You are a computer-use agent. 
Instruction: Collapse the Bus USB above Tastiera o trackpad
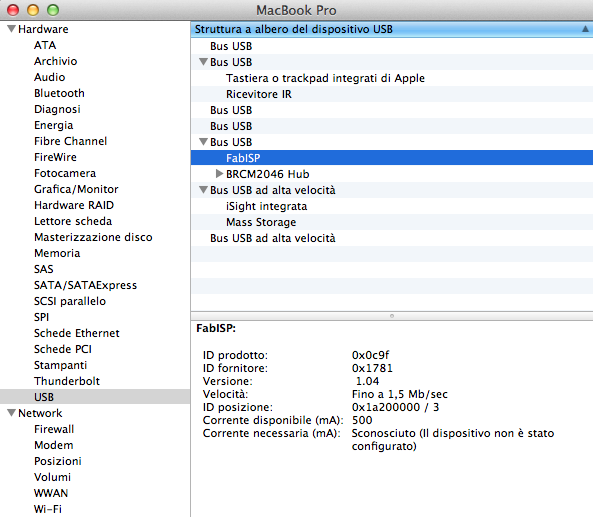(x=203, y=62)
